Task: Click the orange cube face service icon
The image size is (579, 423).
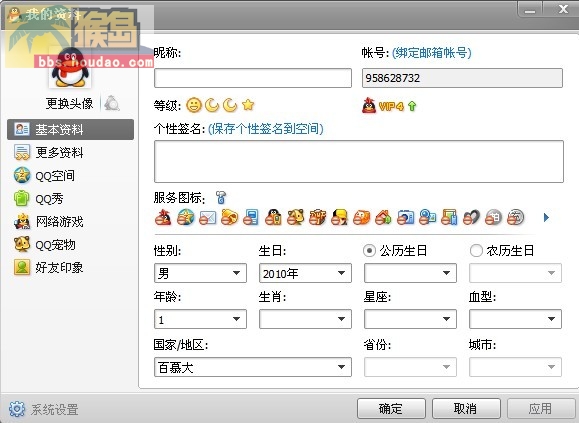Action: click(x=362, y=217)
